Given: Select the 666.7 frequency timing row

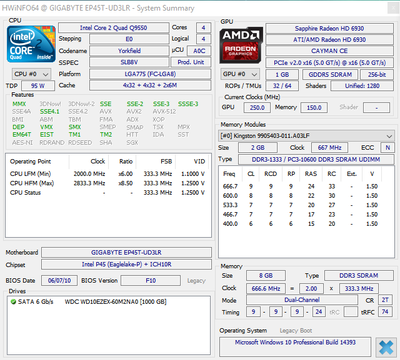Looking at the screenshot, I should pyautogui.click(x=300, y=186).
